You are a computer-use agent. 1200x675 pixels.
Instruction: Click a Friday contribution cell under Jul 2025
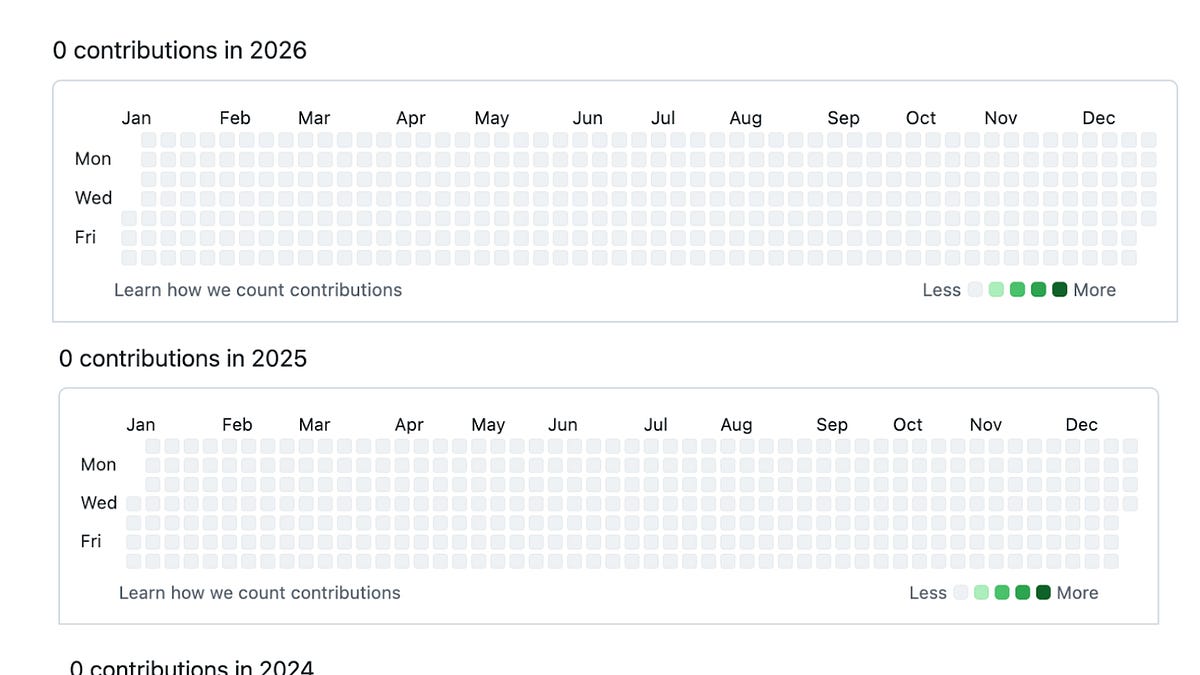(x=655, y=542)
